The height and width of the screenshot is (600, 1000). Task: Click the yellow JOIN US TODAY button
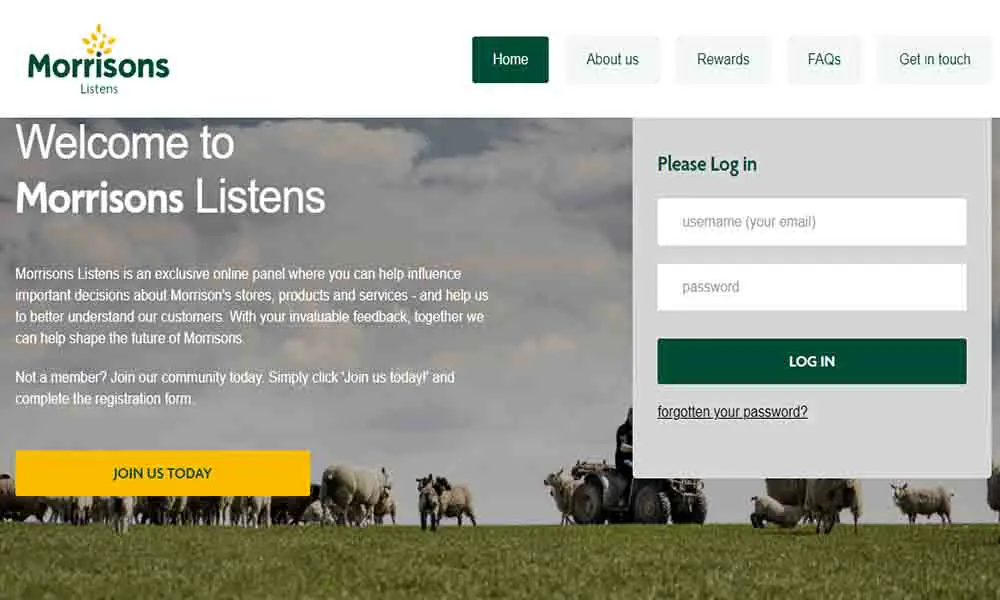(x=163, y=473)
